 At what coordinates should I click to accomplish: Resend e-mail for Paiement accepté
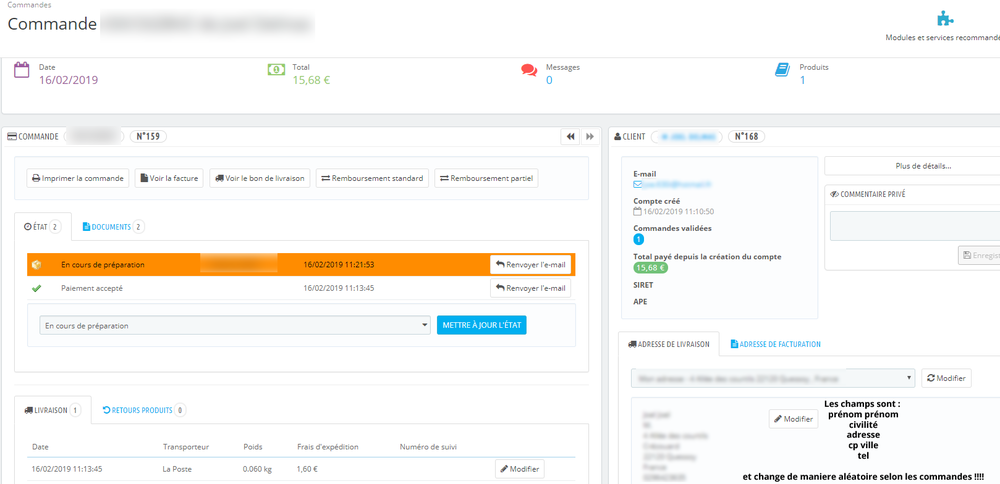531,288
